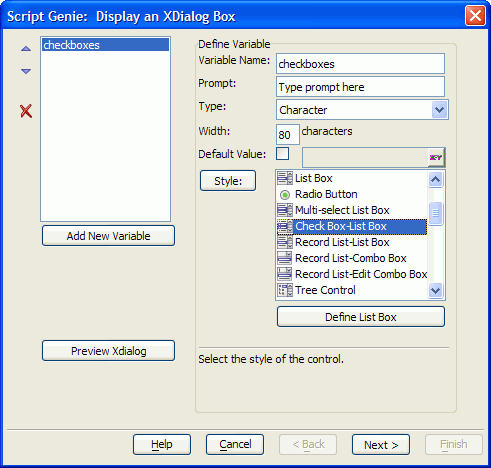This screenshot has width=491, height=468.
Task: Click the Prompt input field
Action: point(360,87)
